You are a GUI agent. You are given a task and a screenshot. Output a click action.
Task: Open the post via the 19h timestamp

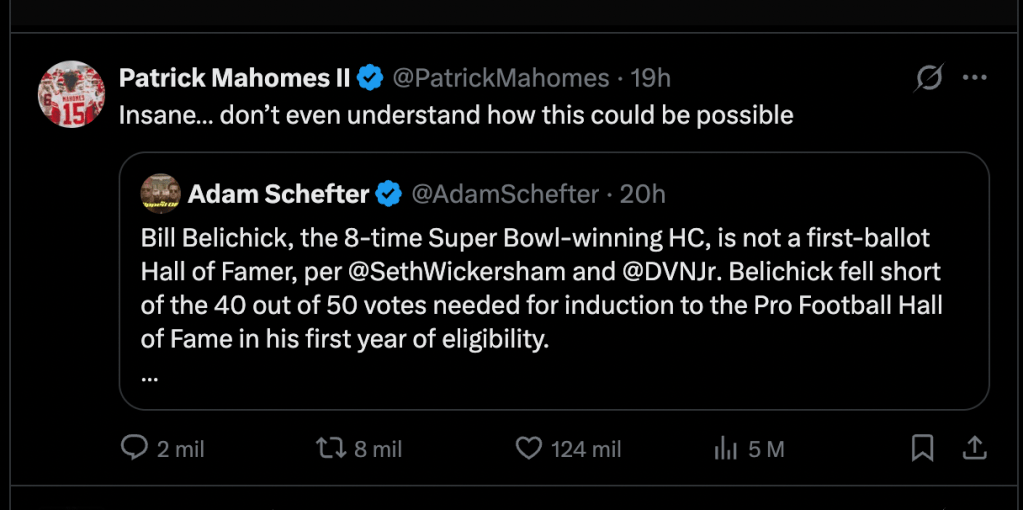coord(651,78)
